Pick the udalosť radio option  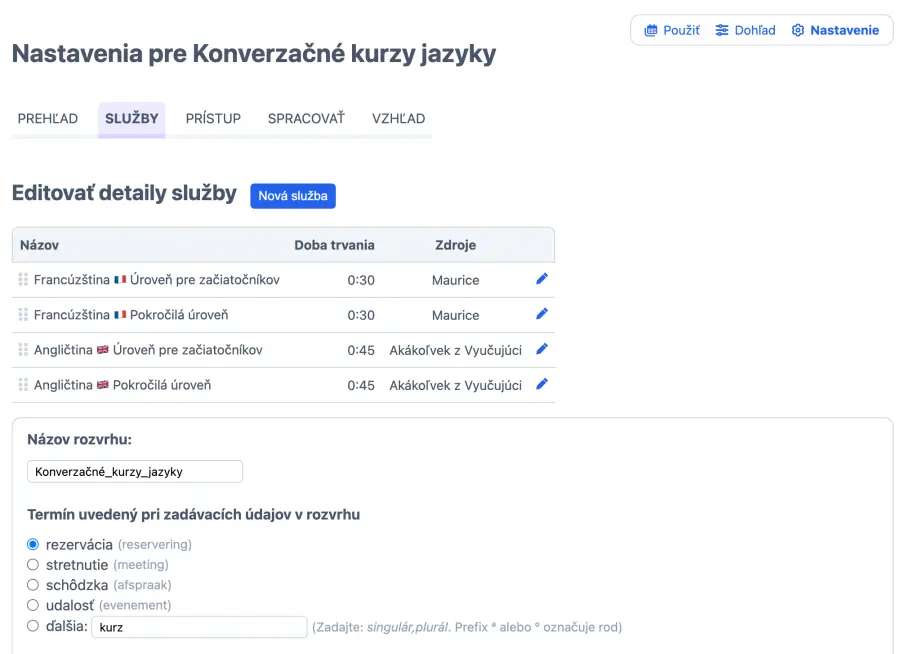coord(33,605)
